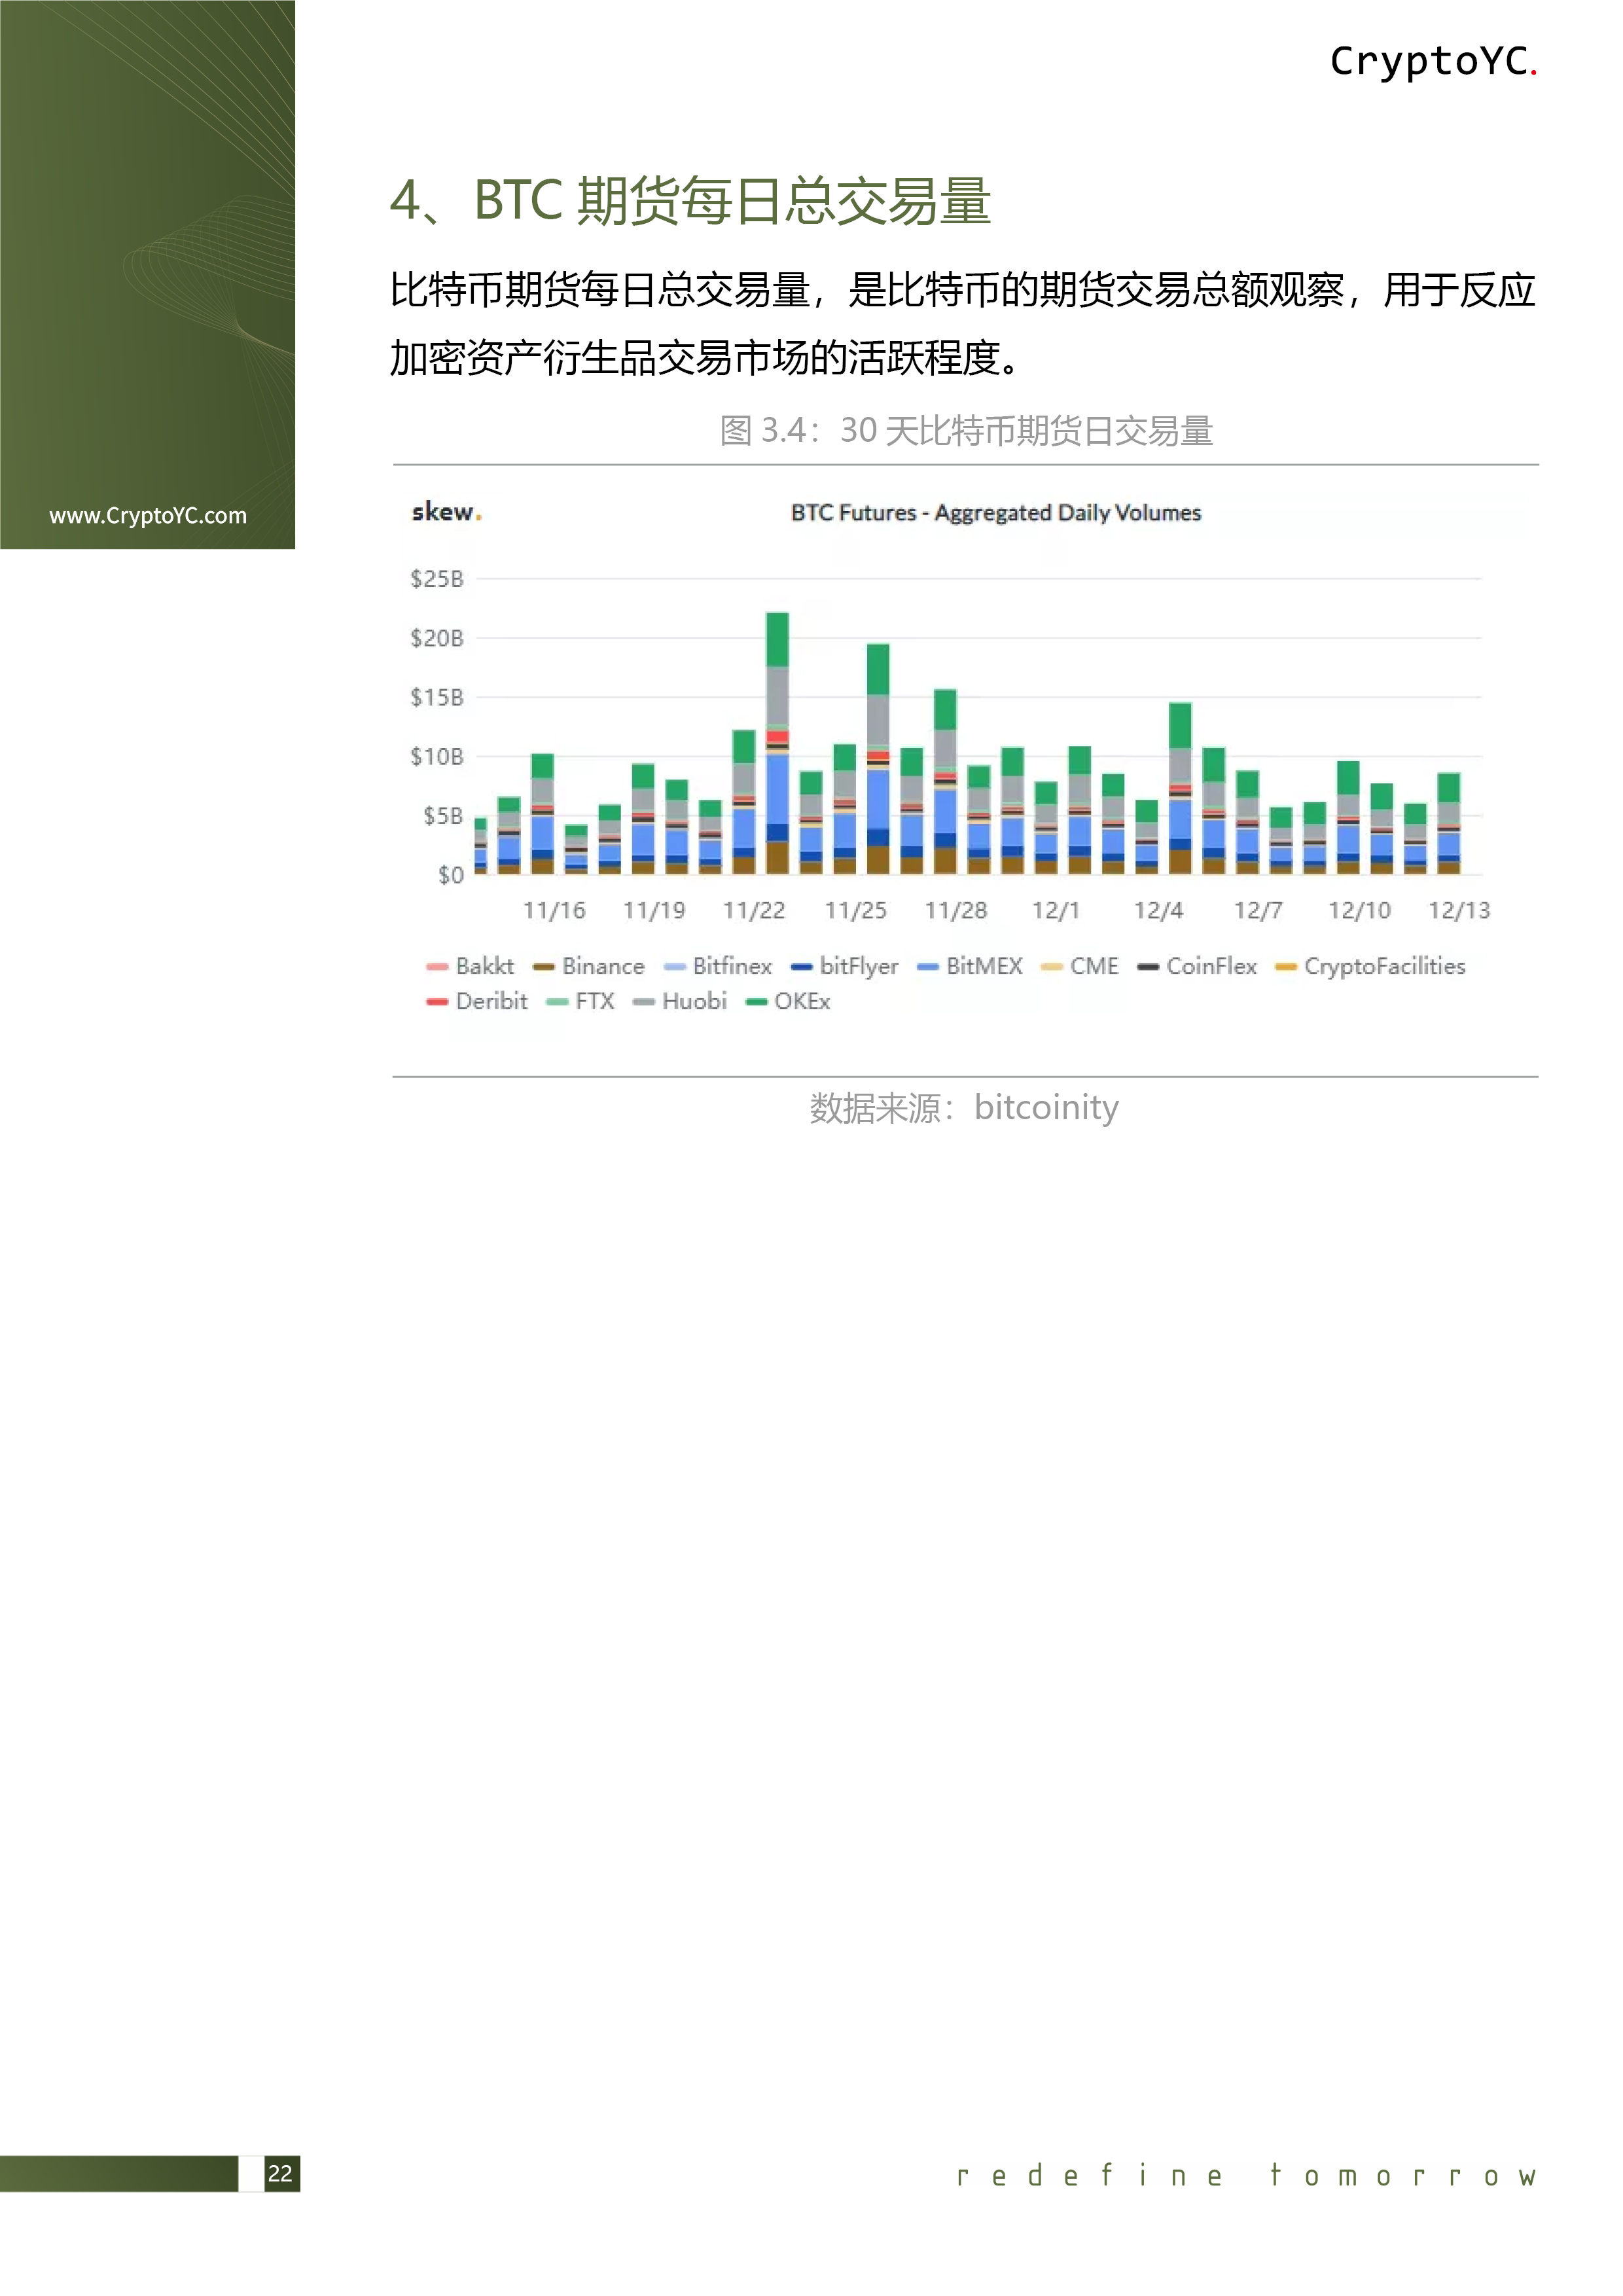Click the heading 4、BTC 期货每日总交易量

pyautogui.click(x=690, y=201)
